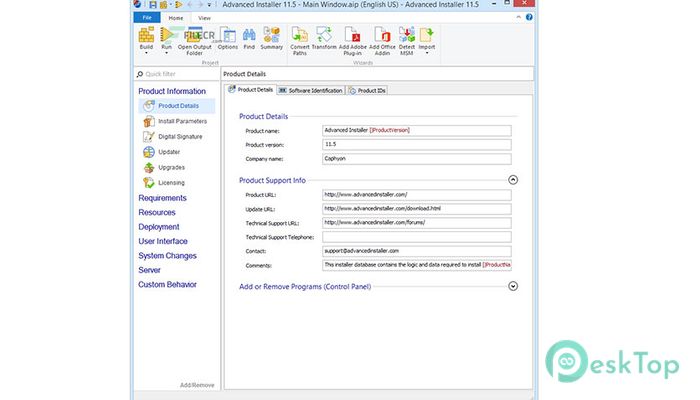Viewport: 700px width, 400px height.
Task: Open the Updater page
Action: pyautogui.click(x=169, y=152)
